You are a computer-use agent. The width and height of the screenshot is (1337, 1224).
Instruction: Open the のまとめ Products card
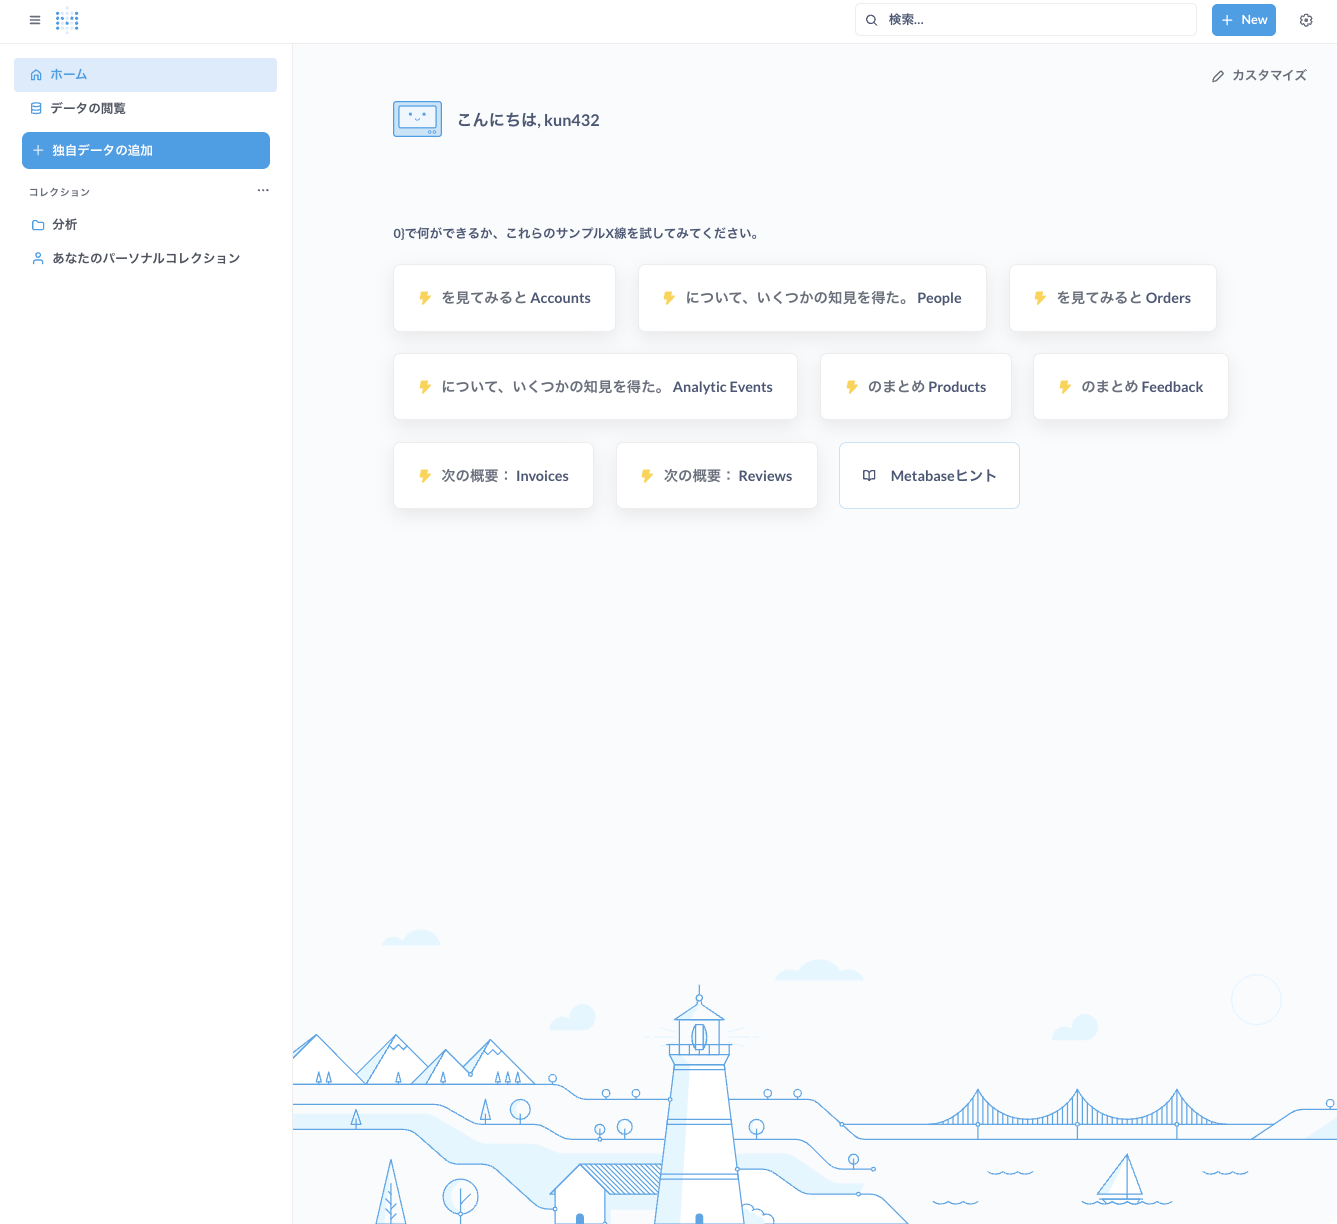915,387
